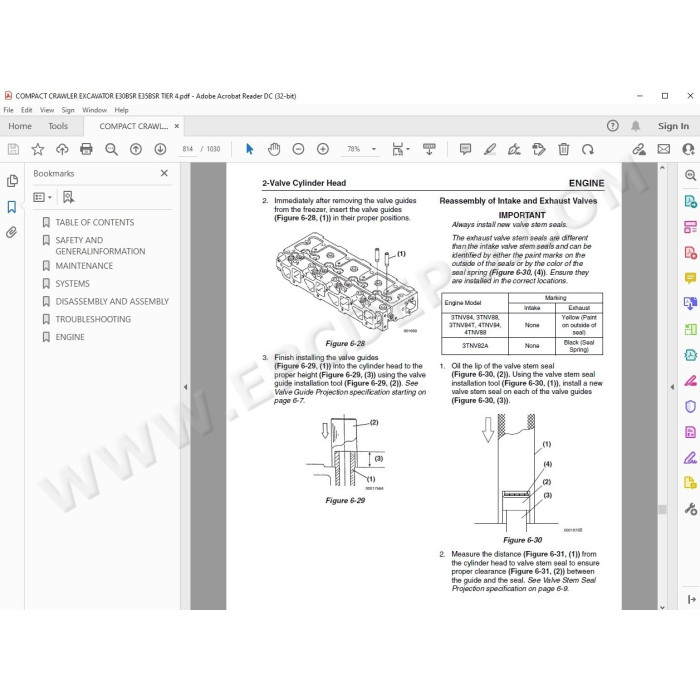The height and width of the screenshot is (700, 700).
Task: Open the File menu
Action: pyautogui.click(x=8, y=110)
